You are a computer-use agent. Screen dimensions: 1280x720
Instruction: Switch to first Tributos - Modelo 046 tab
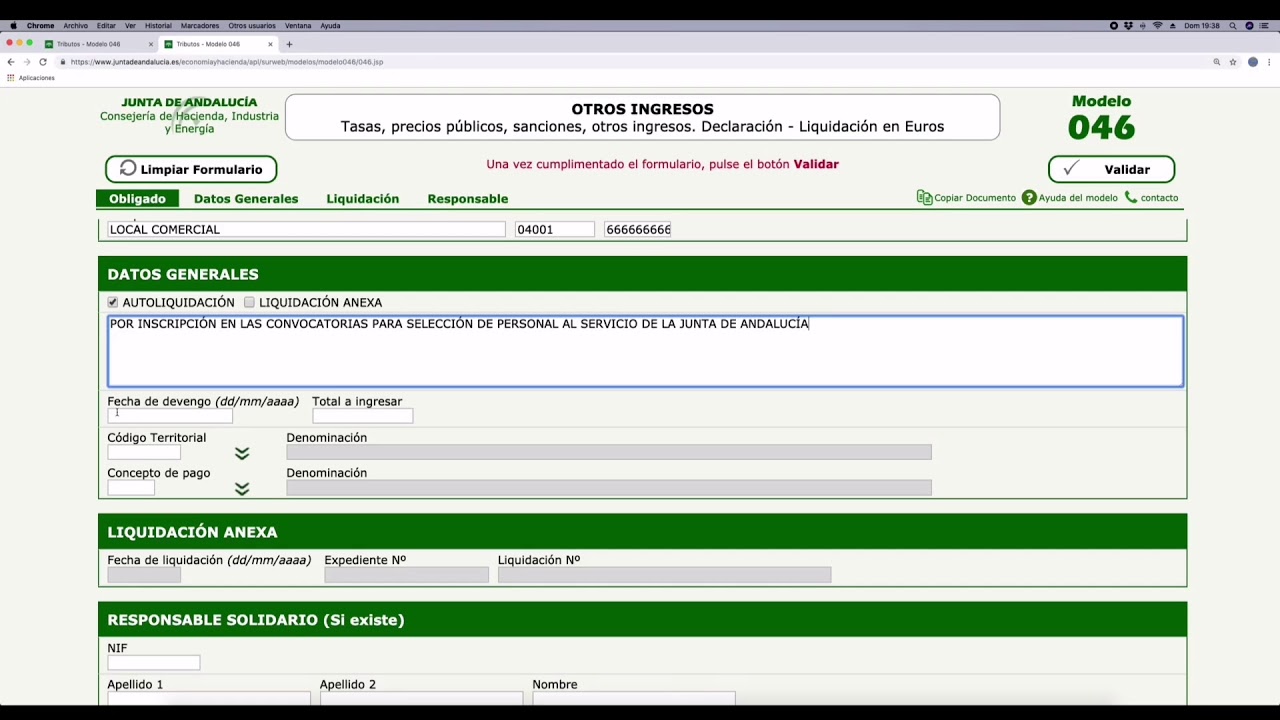click(x=98, y=44)
